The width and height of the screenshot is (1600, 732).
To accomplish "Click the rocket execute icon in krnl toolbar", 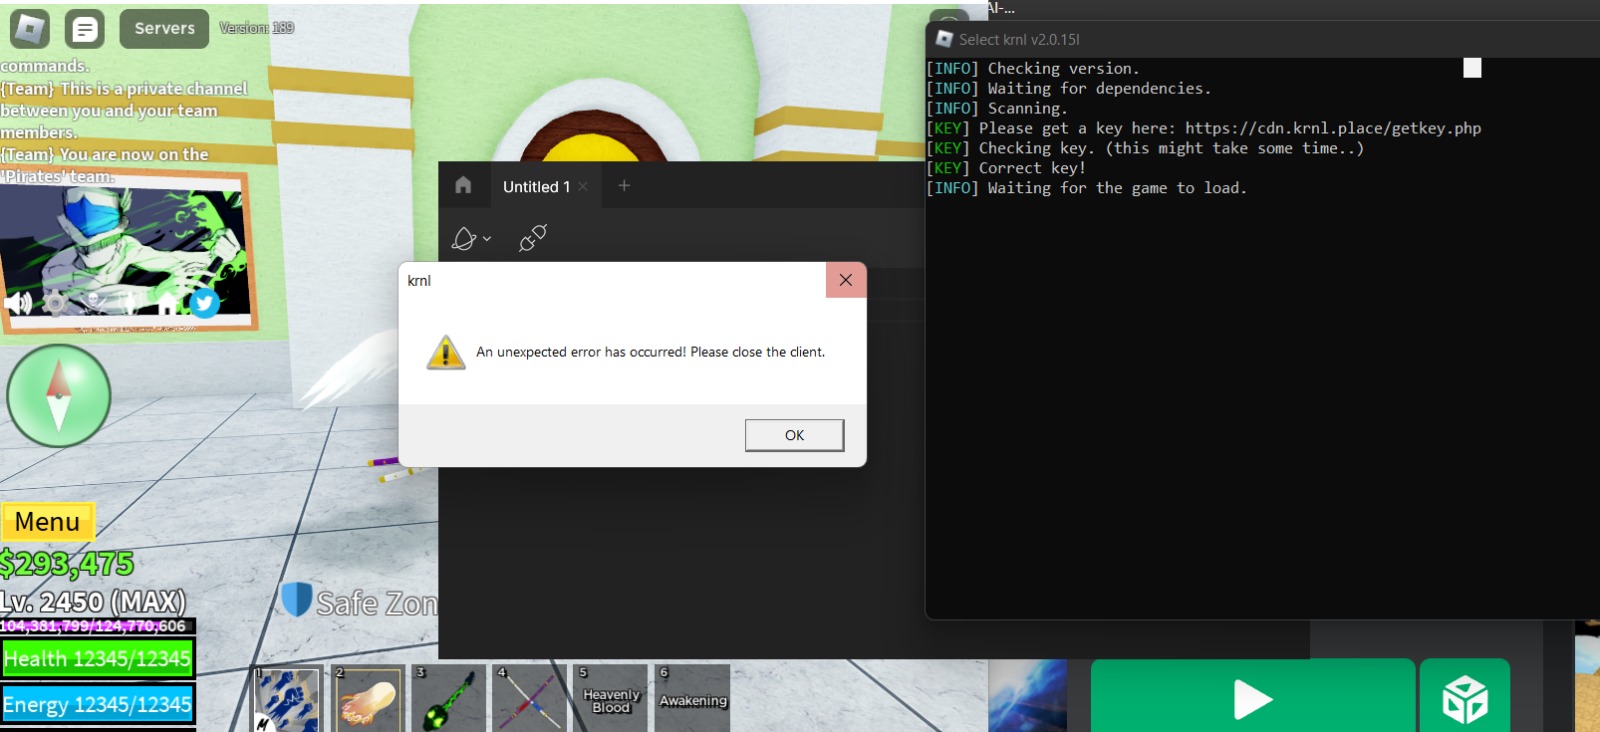I will pos(464,239).
